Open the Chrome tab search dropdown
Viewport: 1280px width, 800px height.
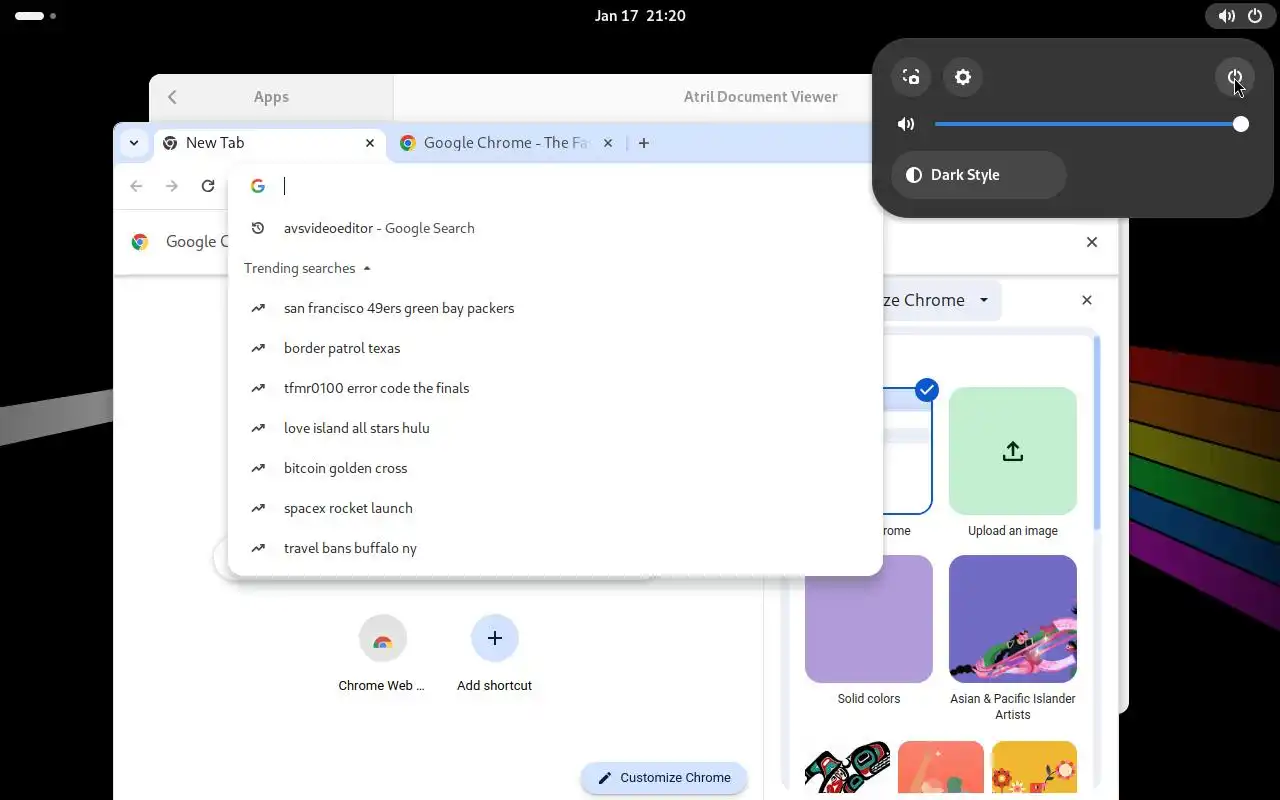pos(133,143)
